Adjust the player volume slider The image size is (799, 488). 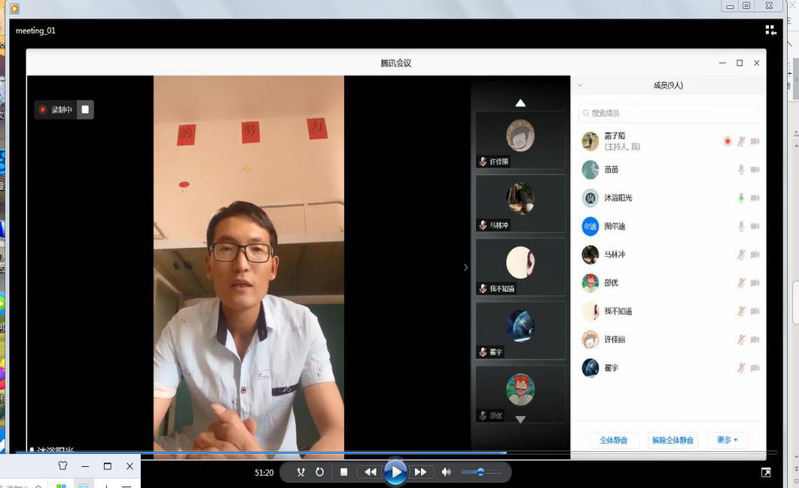(480, 472)
